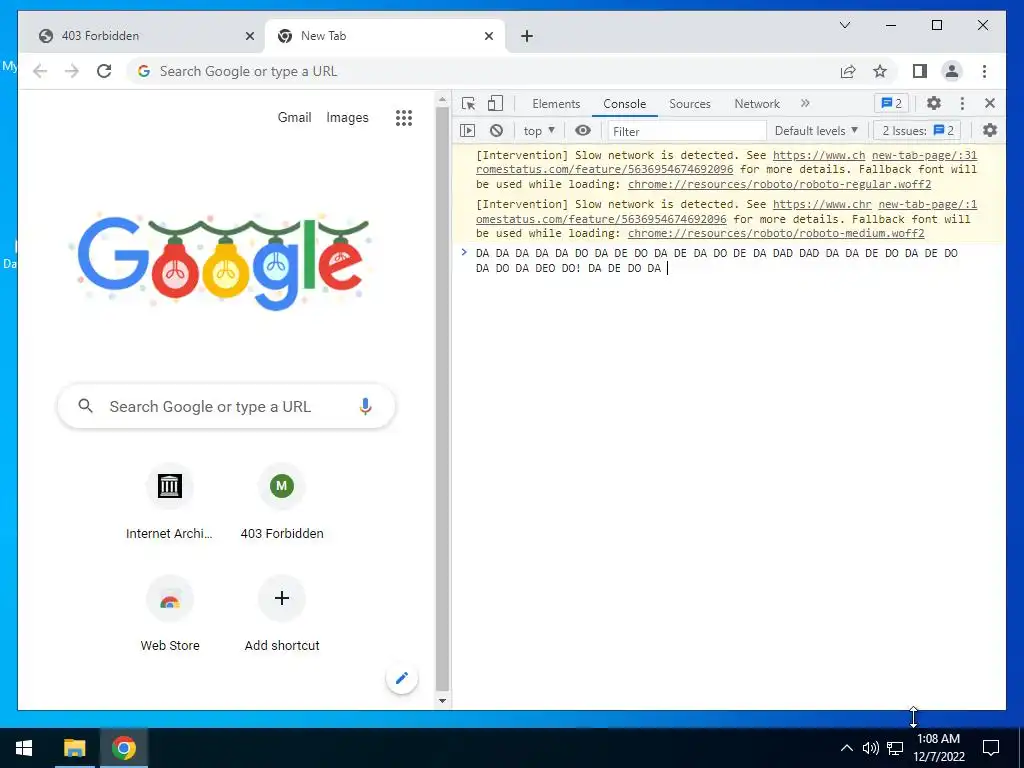Open File Explorer from taskbar
Viewport: 1024px width, 768px height.
coord(74,748)
